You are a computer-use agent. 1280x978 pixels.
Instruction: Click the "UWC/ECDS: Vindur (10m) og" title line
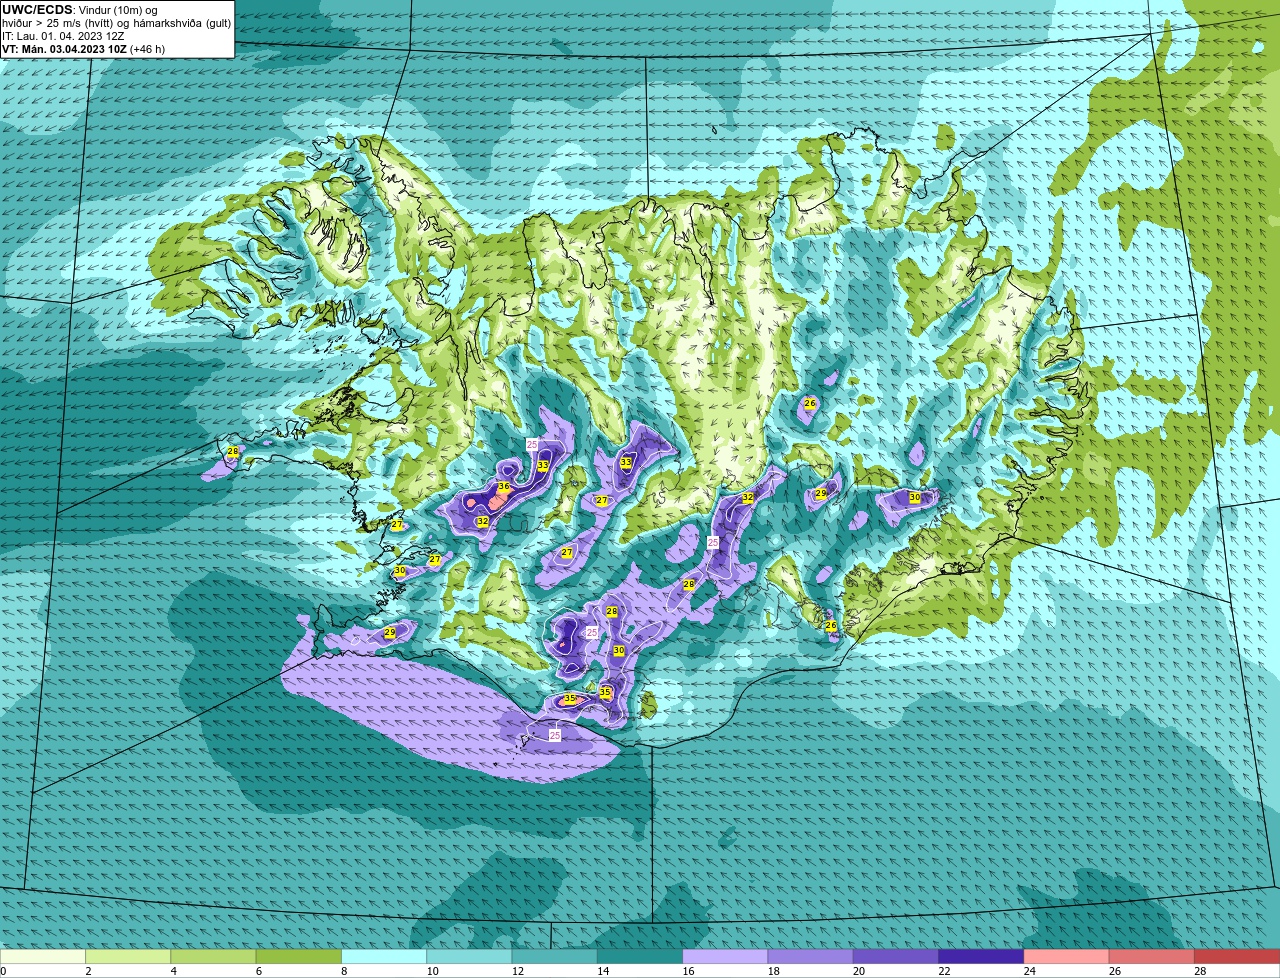click(x=80, y=10)
